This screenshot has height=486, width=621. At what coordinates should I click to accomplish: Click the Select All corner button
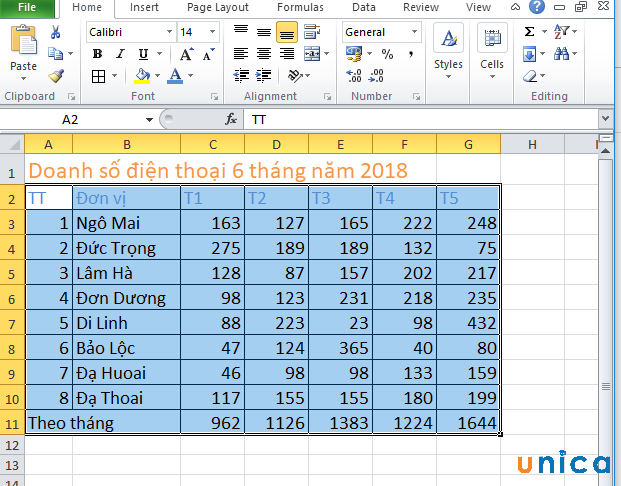(x=12, y=144)
